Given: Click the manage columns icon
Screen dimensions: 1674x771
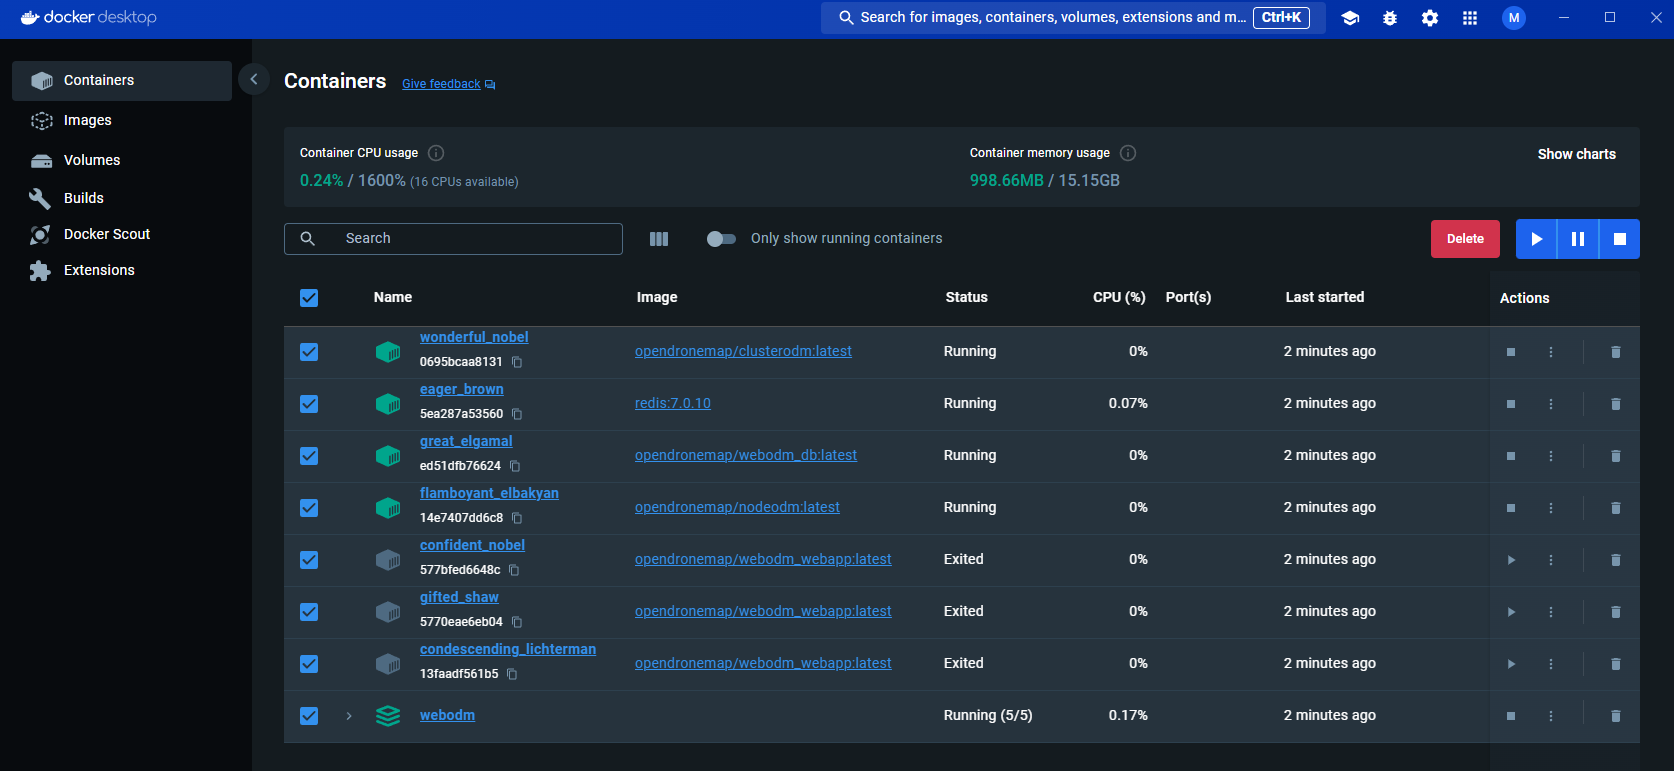Looking at the screenshot, I should pyautogui.click(x=659, y=239).
